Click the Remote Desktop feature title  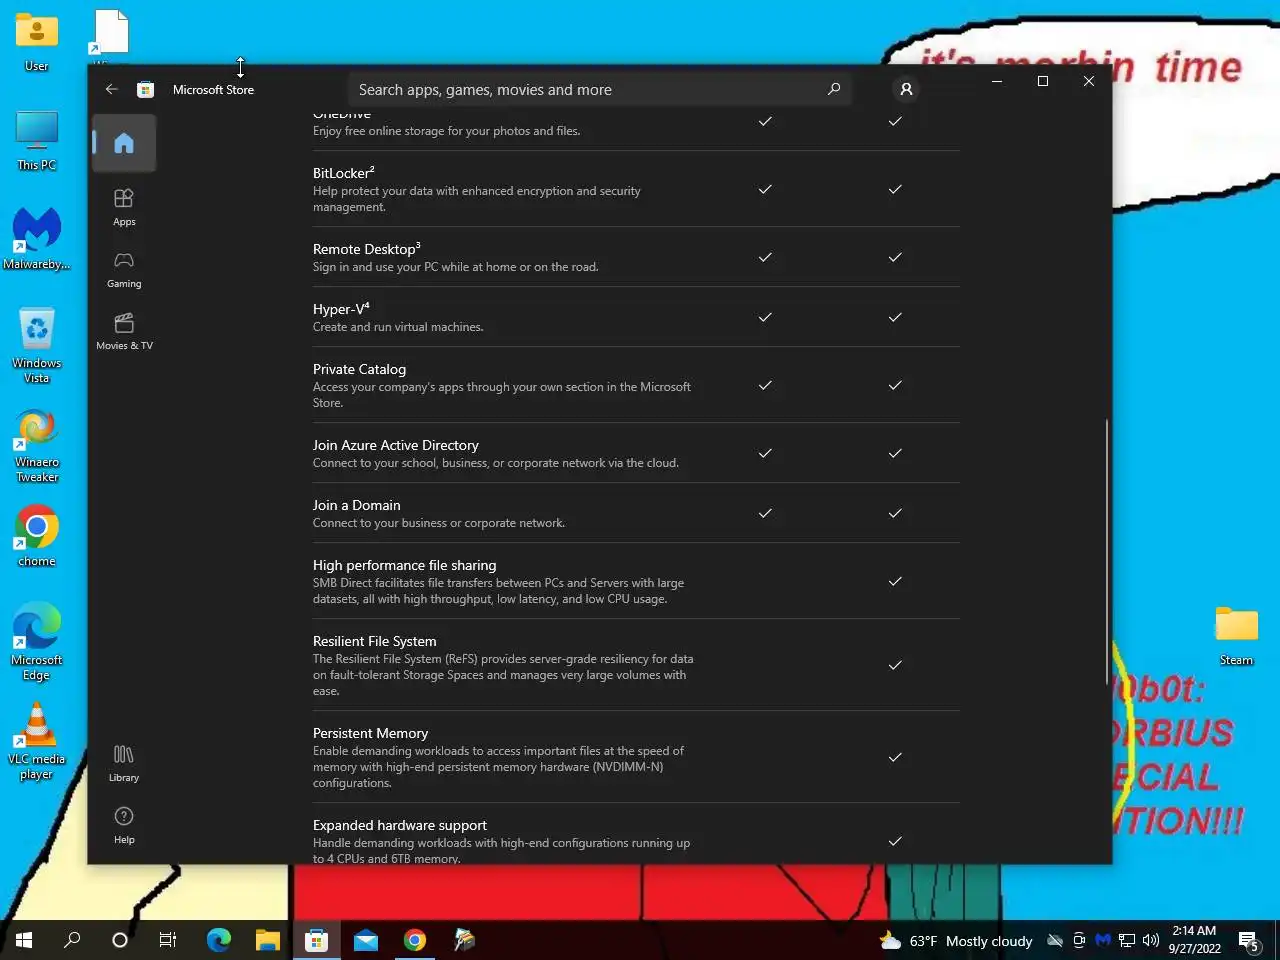click(366, 248)
